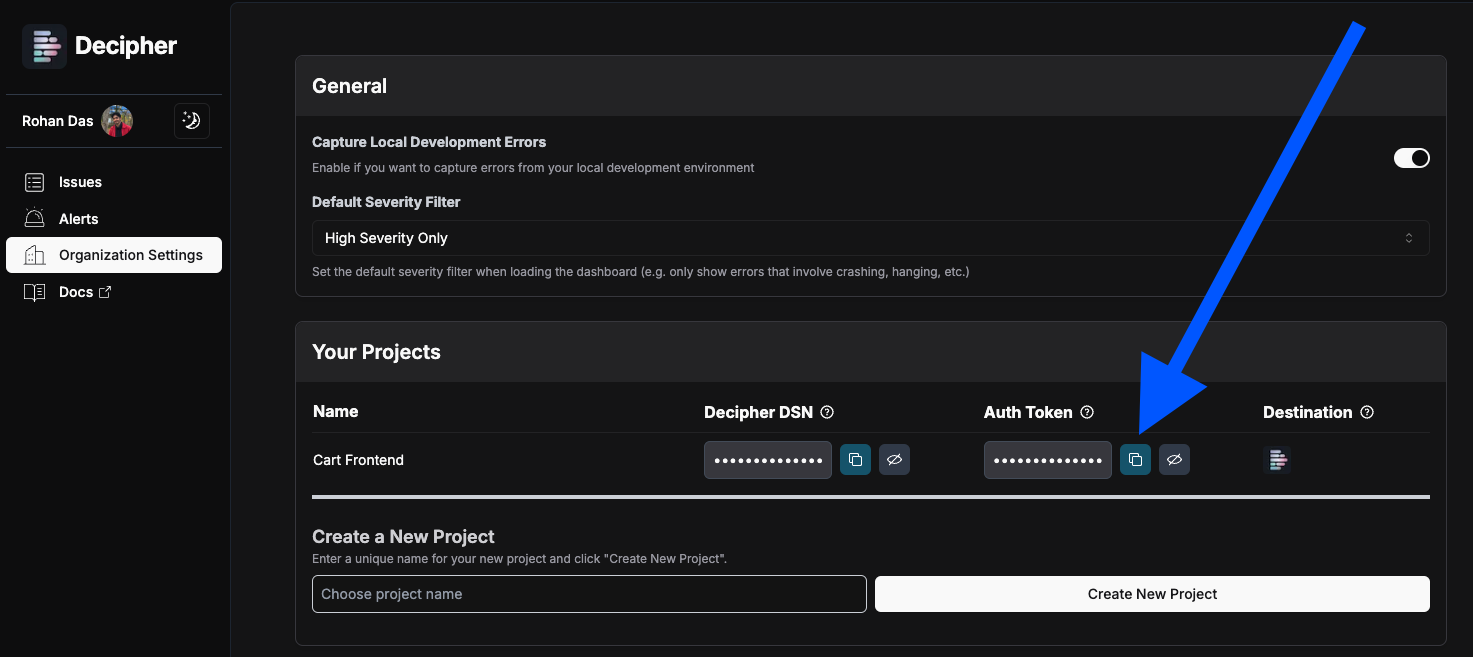The width and height of the screenshot is (1473, 657).
Task: Click the Your Projects heading
Action: coord(376,352)
